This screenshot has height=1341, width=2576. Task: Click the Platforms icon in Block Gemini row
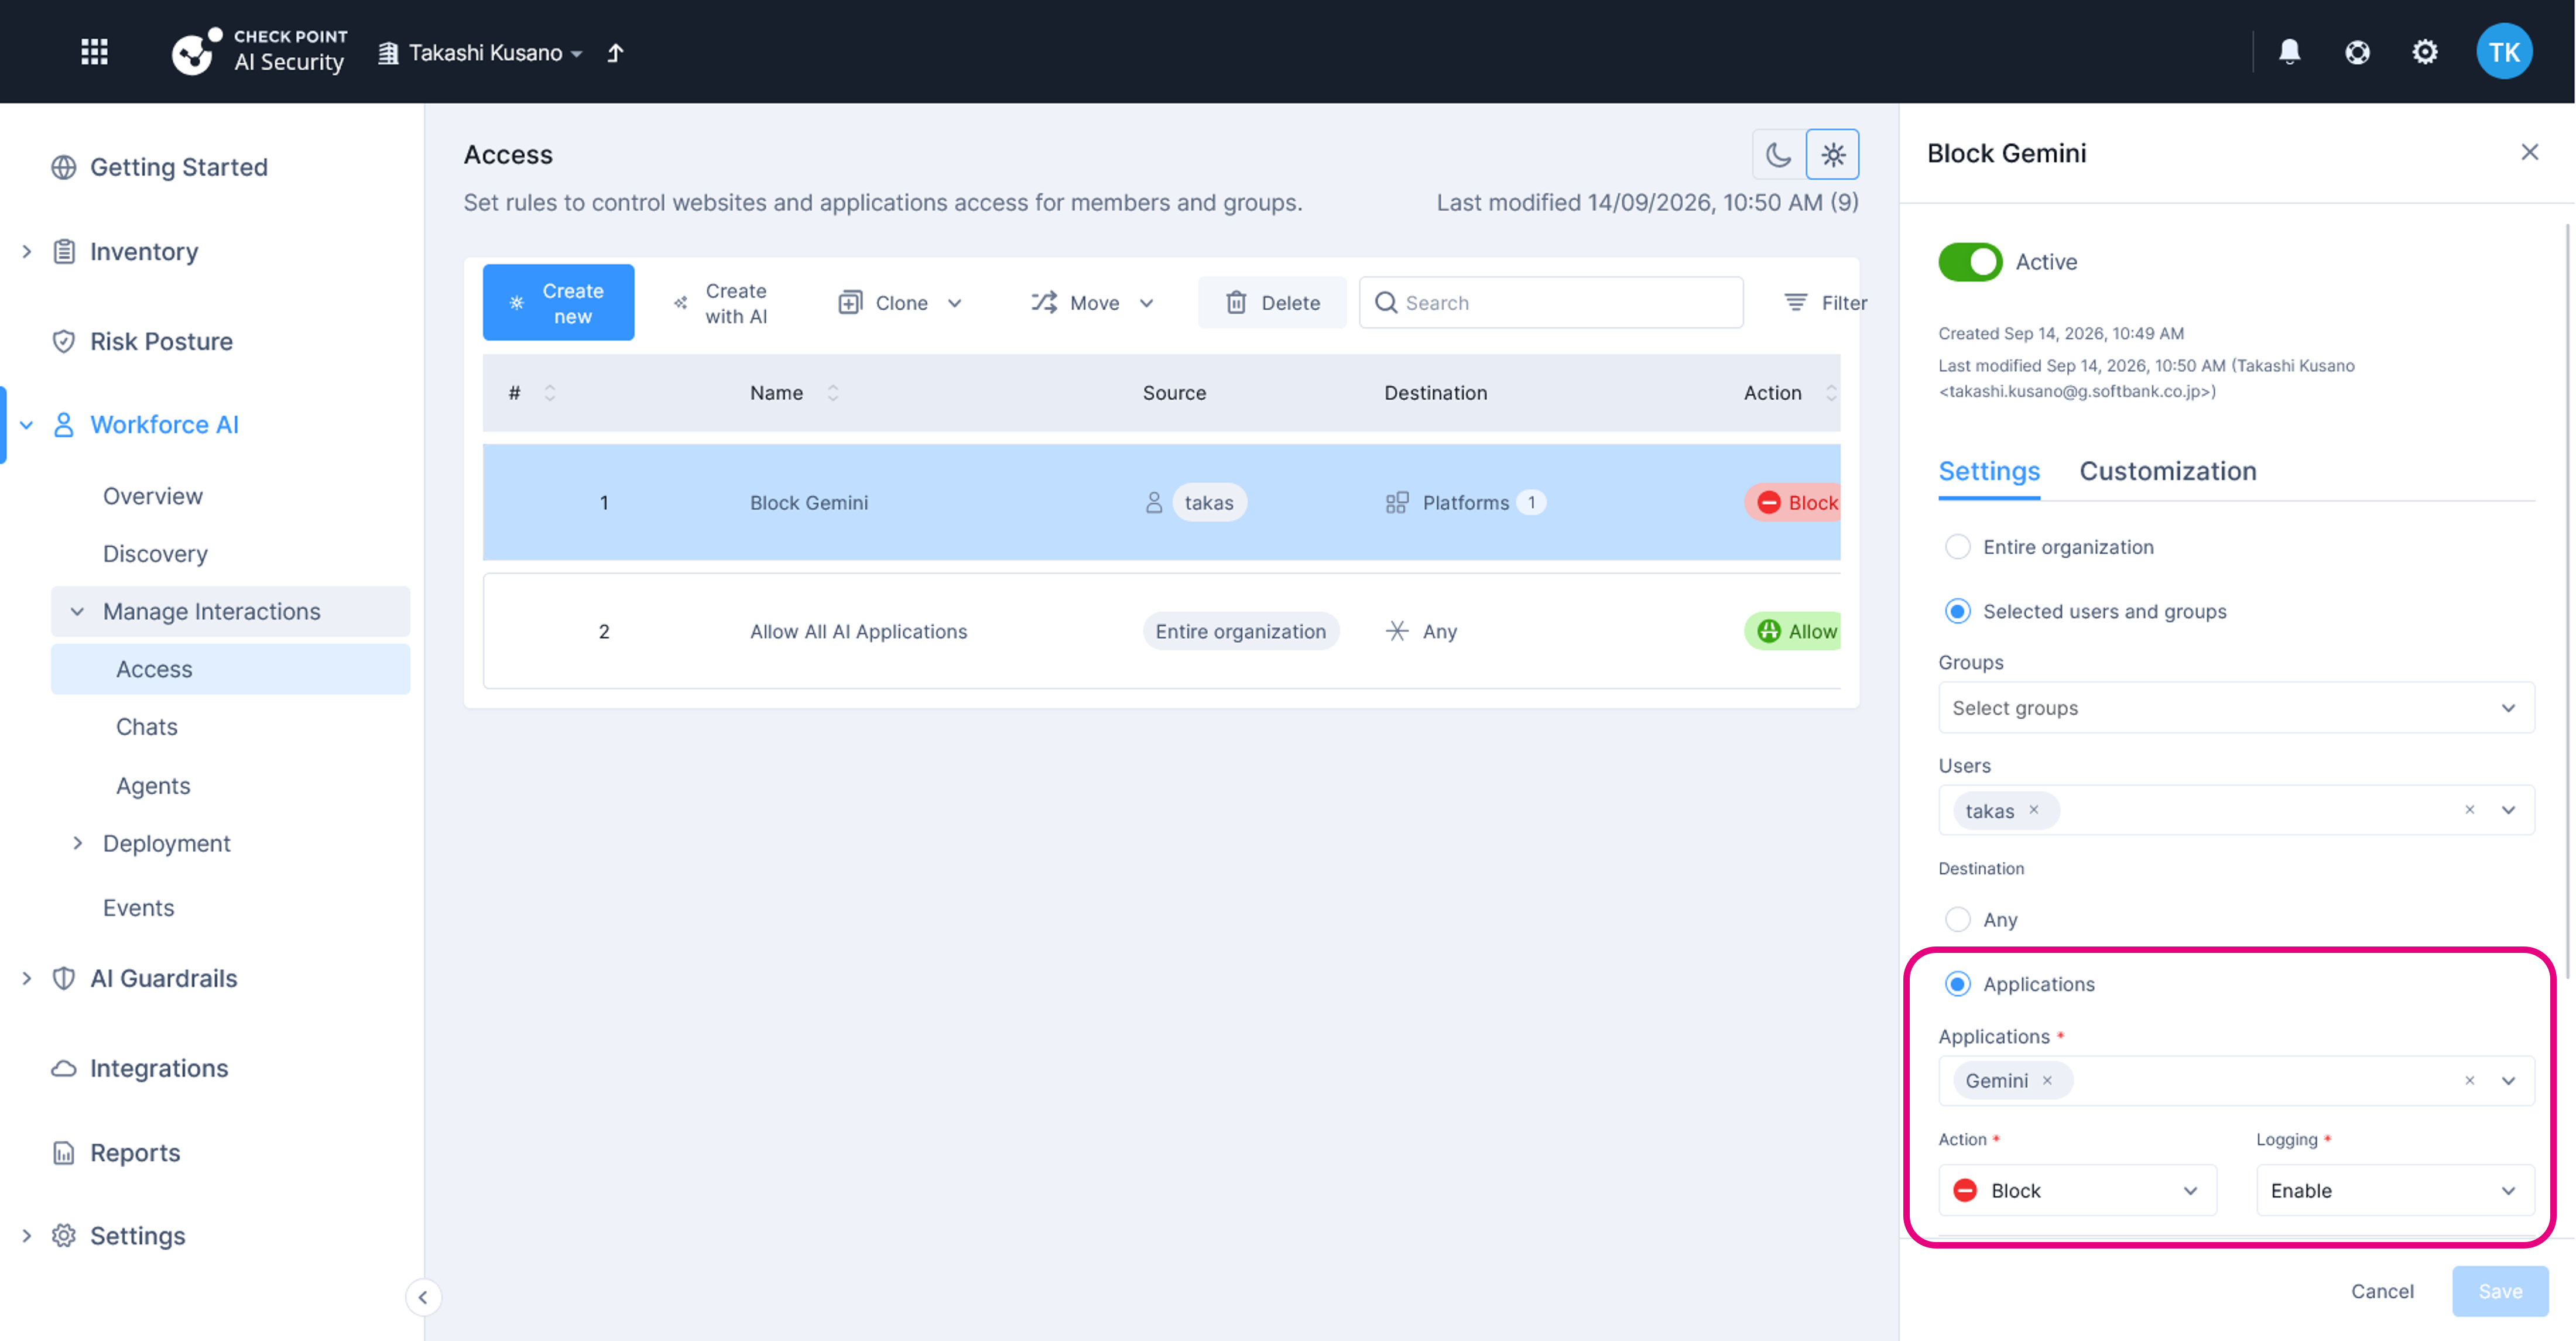(1397, 502)
